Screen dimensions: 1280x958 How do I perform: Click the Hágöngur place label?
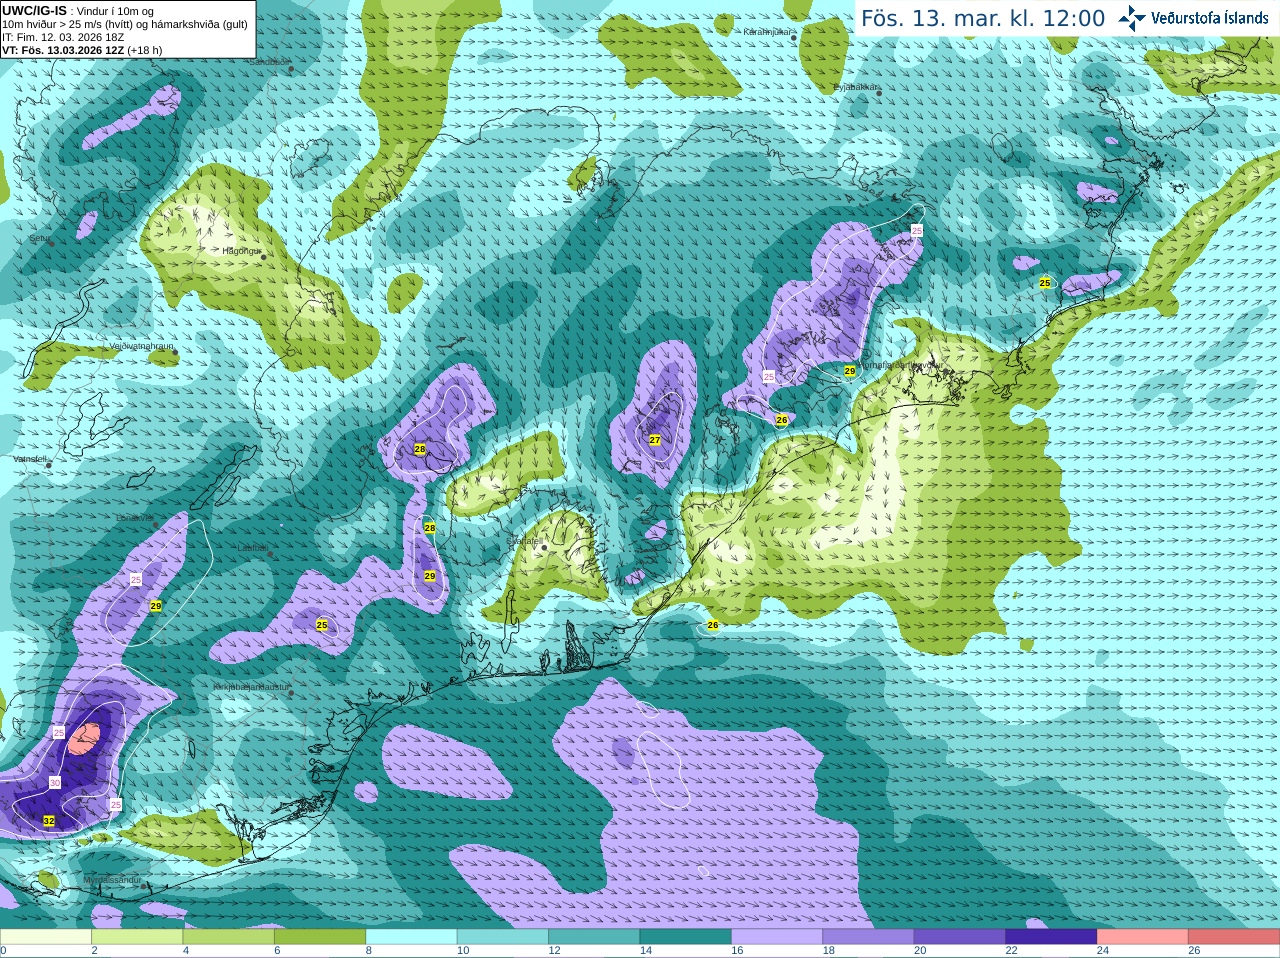(x=241, y=251)
